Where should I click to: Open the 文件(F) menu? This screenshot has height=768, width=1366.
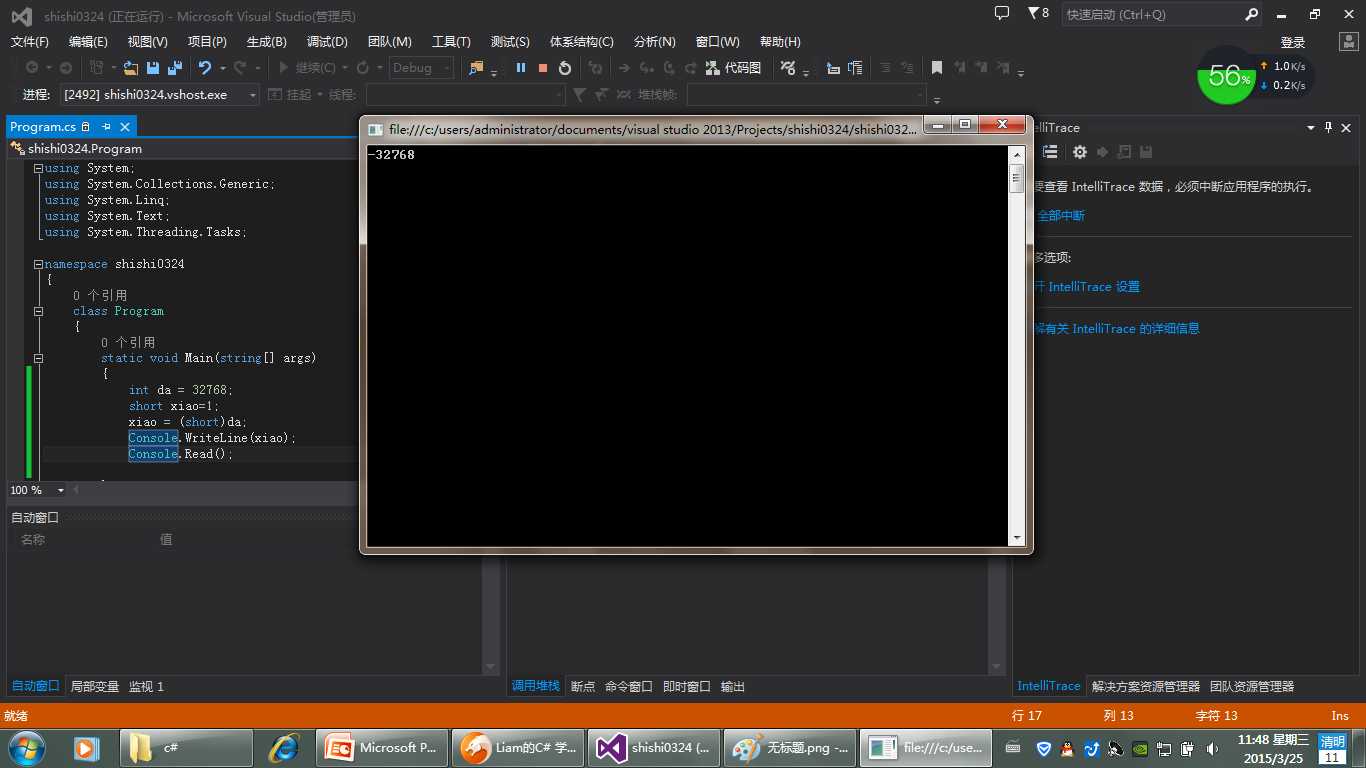pos(30,41)
